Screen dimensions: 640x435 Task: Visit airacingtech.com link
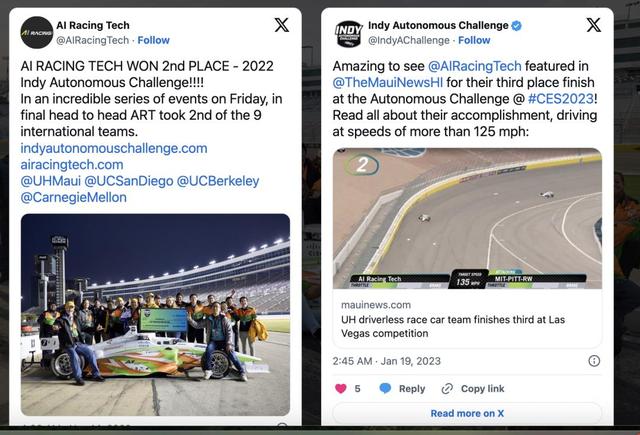[72, 165]
